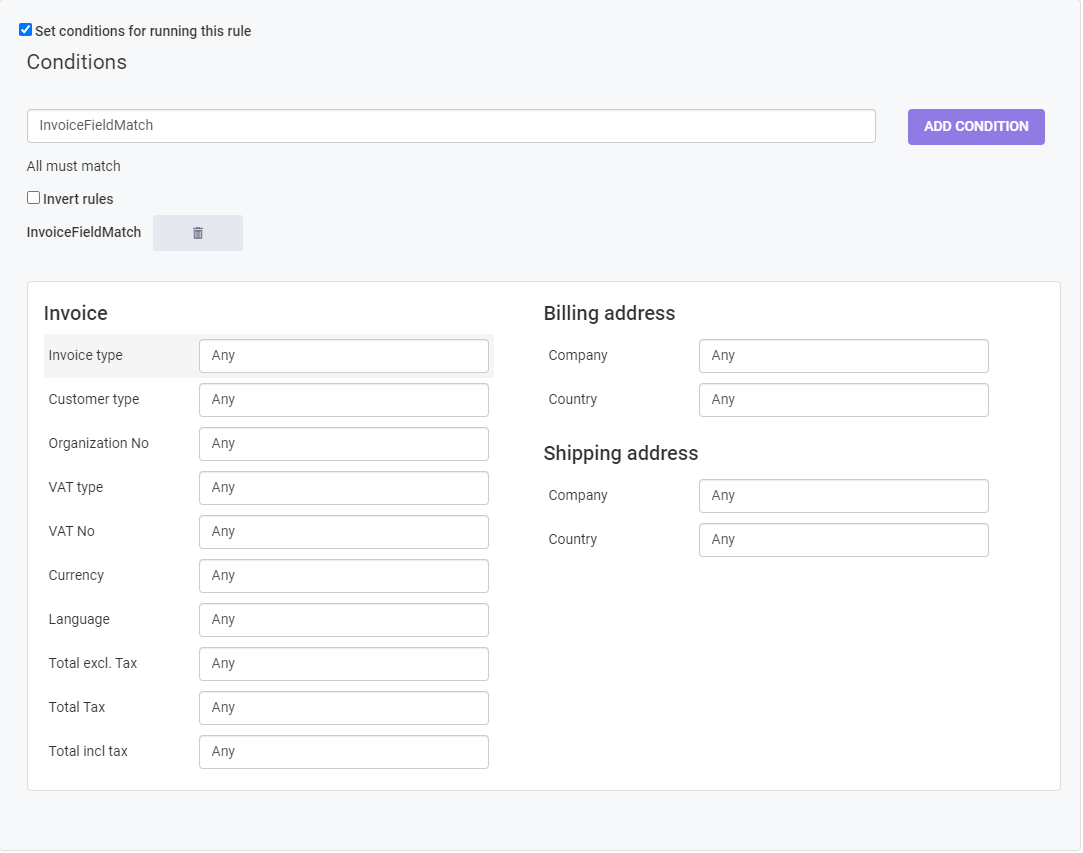This screenshot has height=853, width=1083.
Task: Open the Language field
Action: [x=343, y=620]
